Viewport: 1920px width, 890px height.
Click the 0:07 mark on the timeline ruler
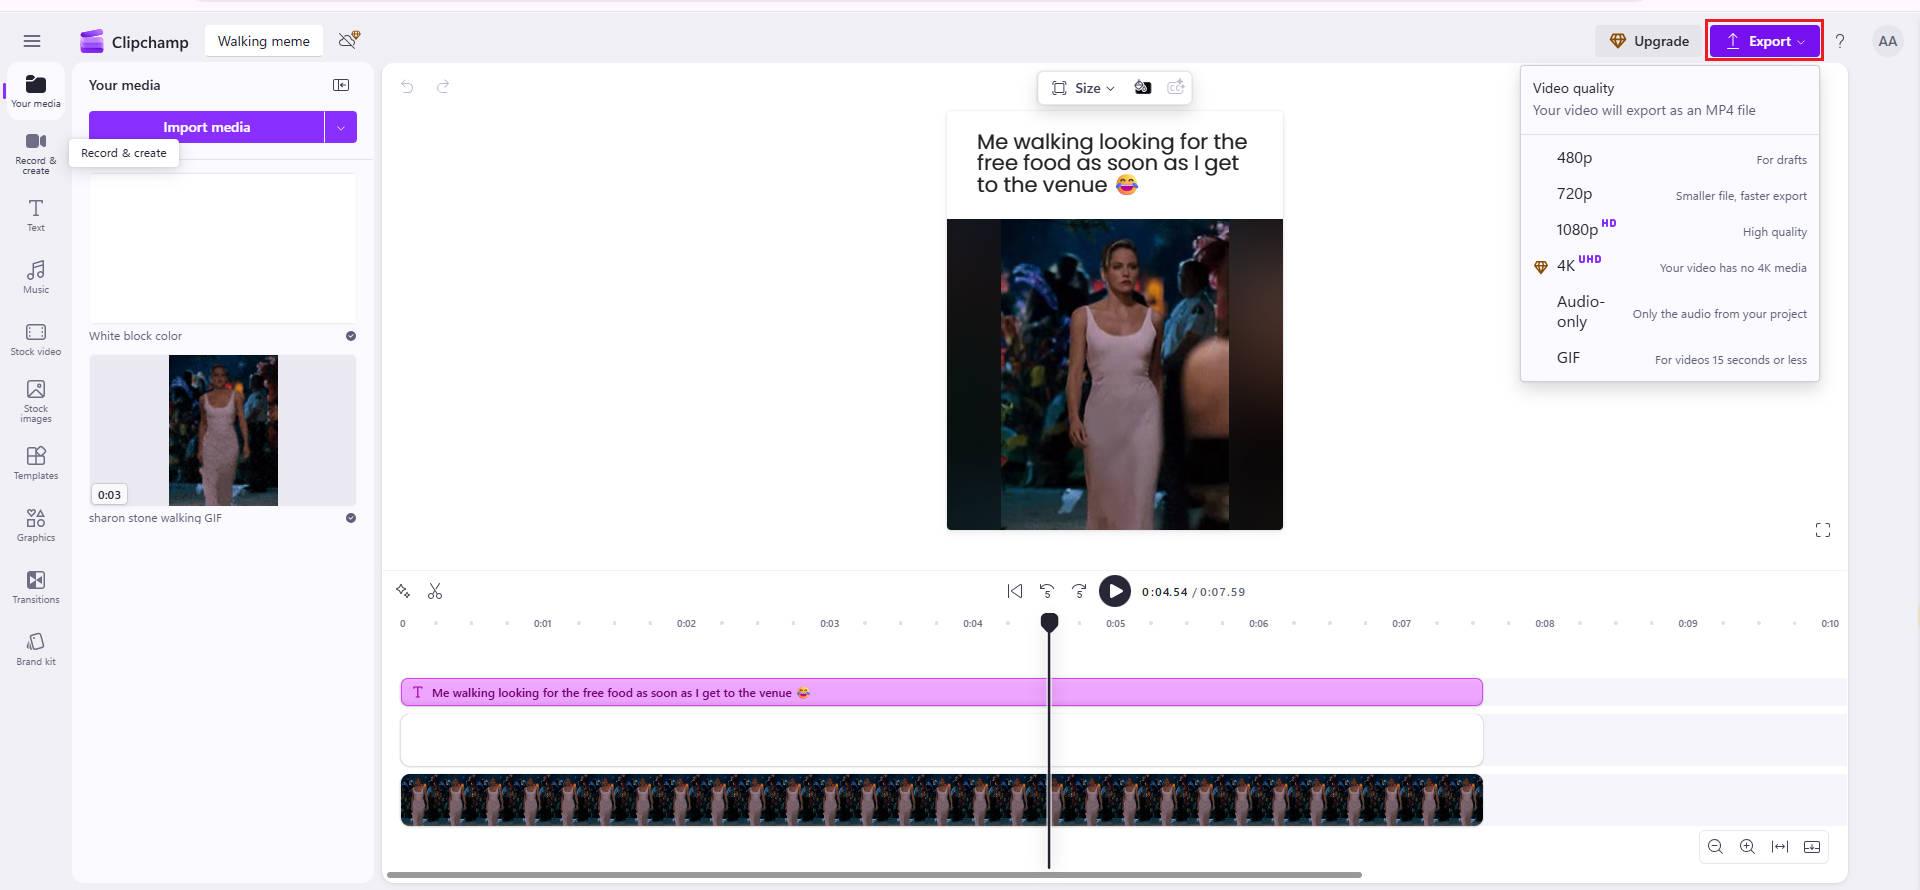[x=1402, y=623]
